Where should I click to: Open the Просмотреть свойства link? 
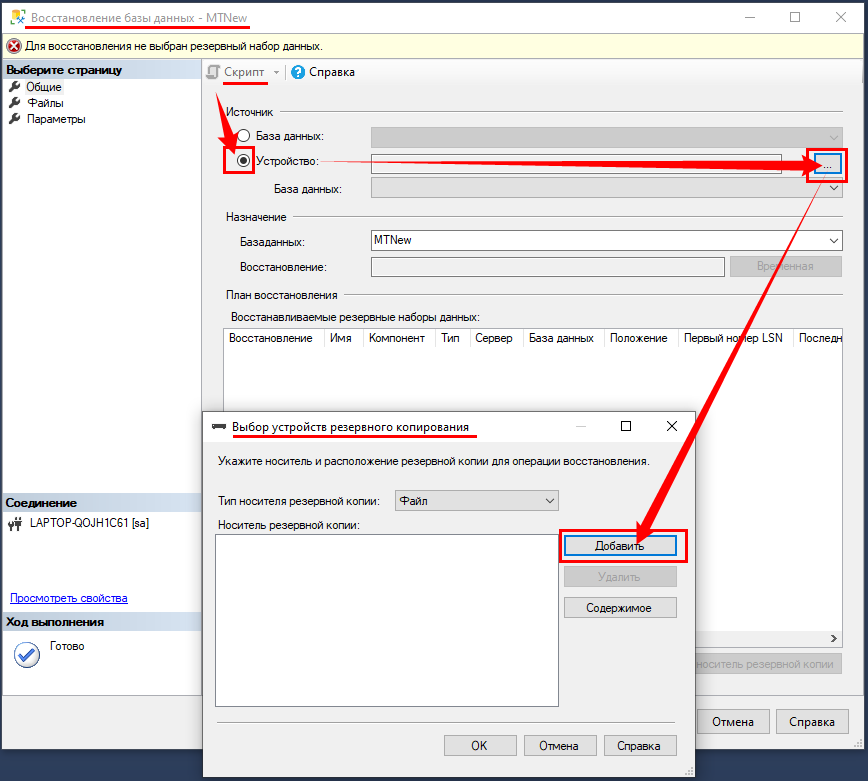pos(68,598)
